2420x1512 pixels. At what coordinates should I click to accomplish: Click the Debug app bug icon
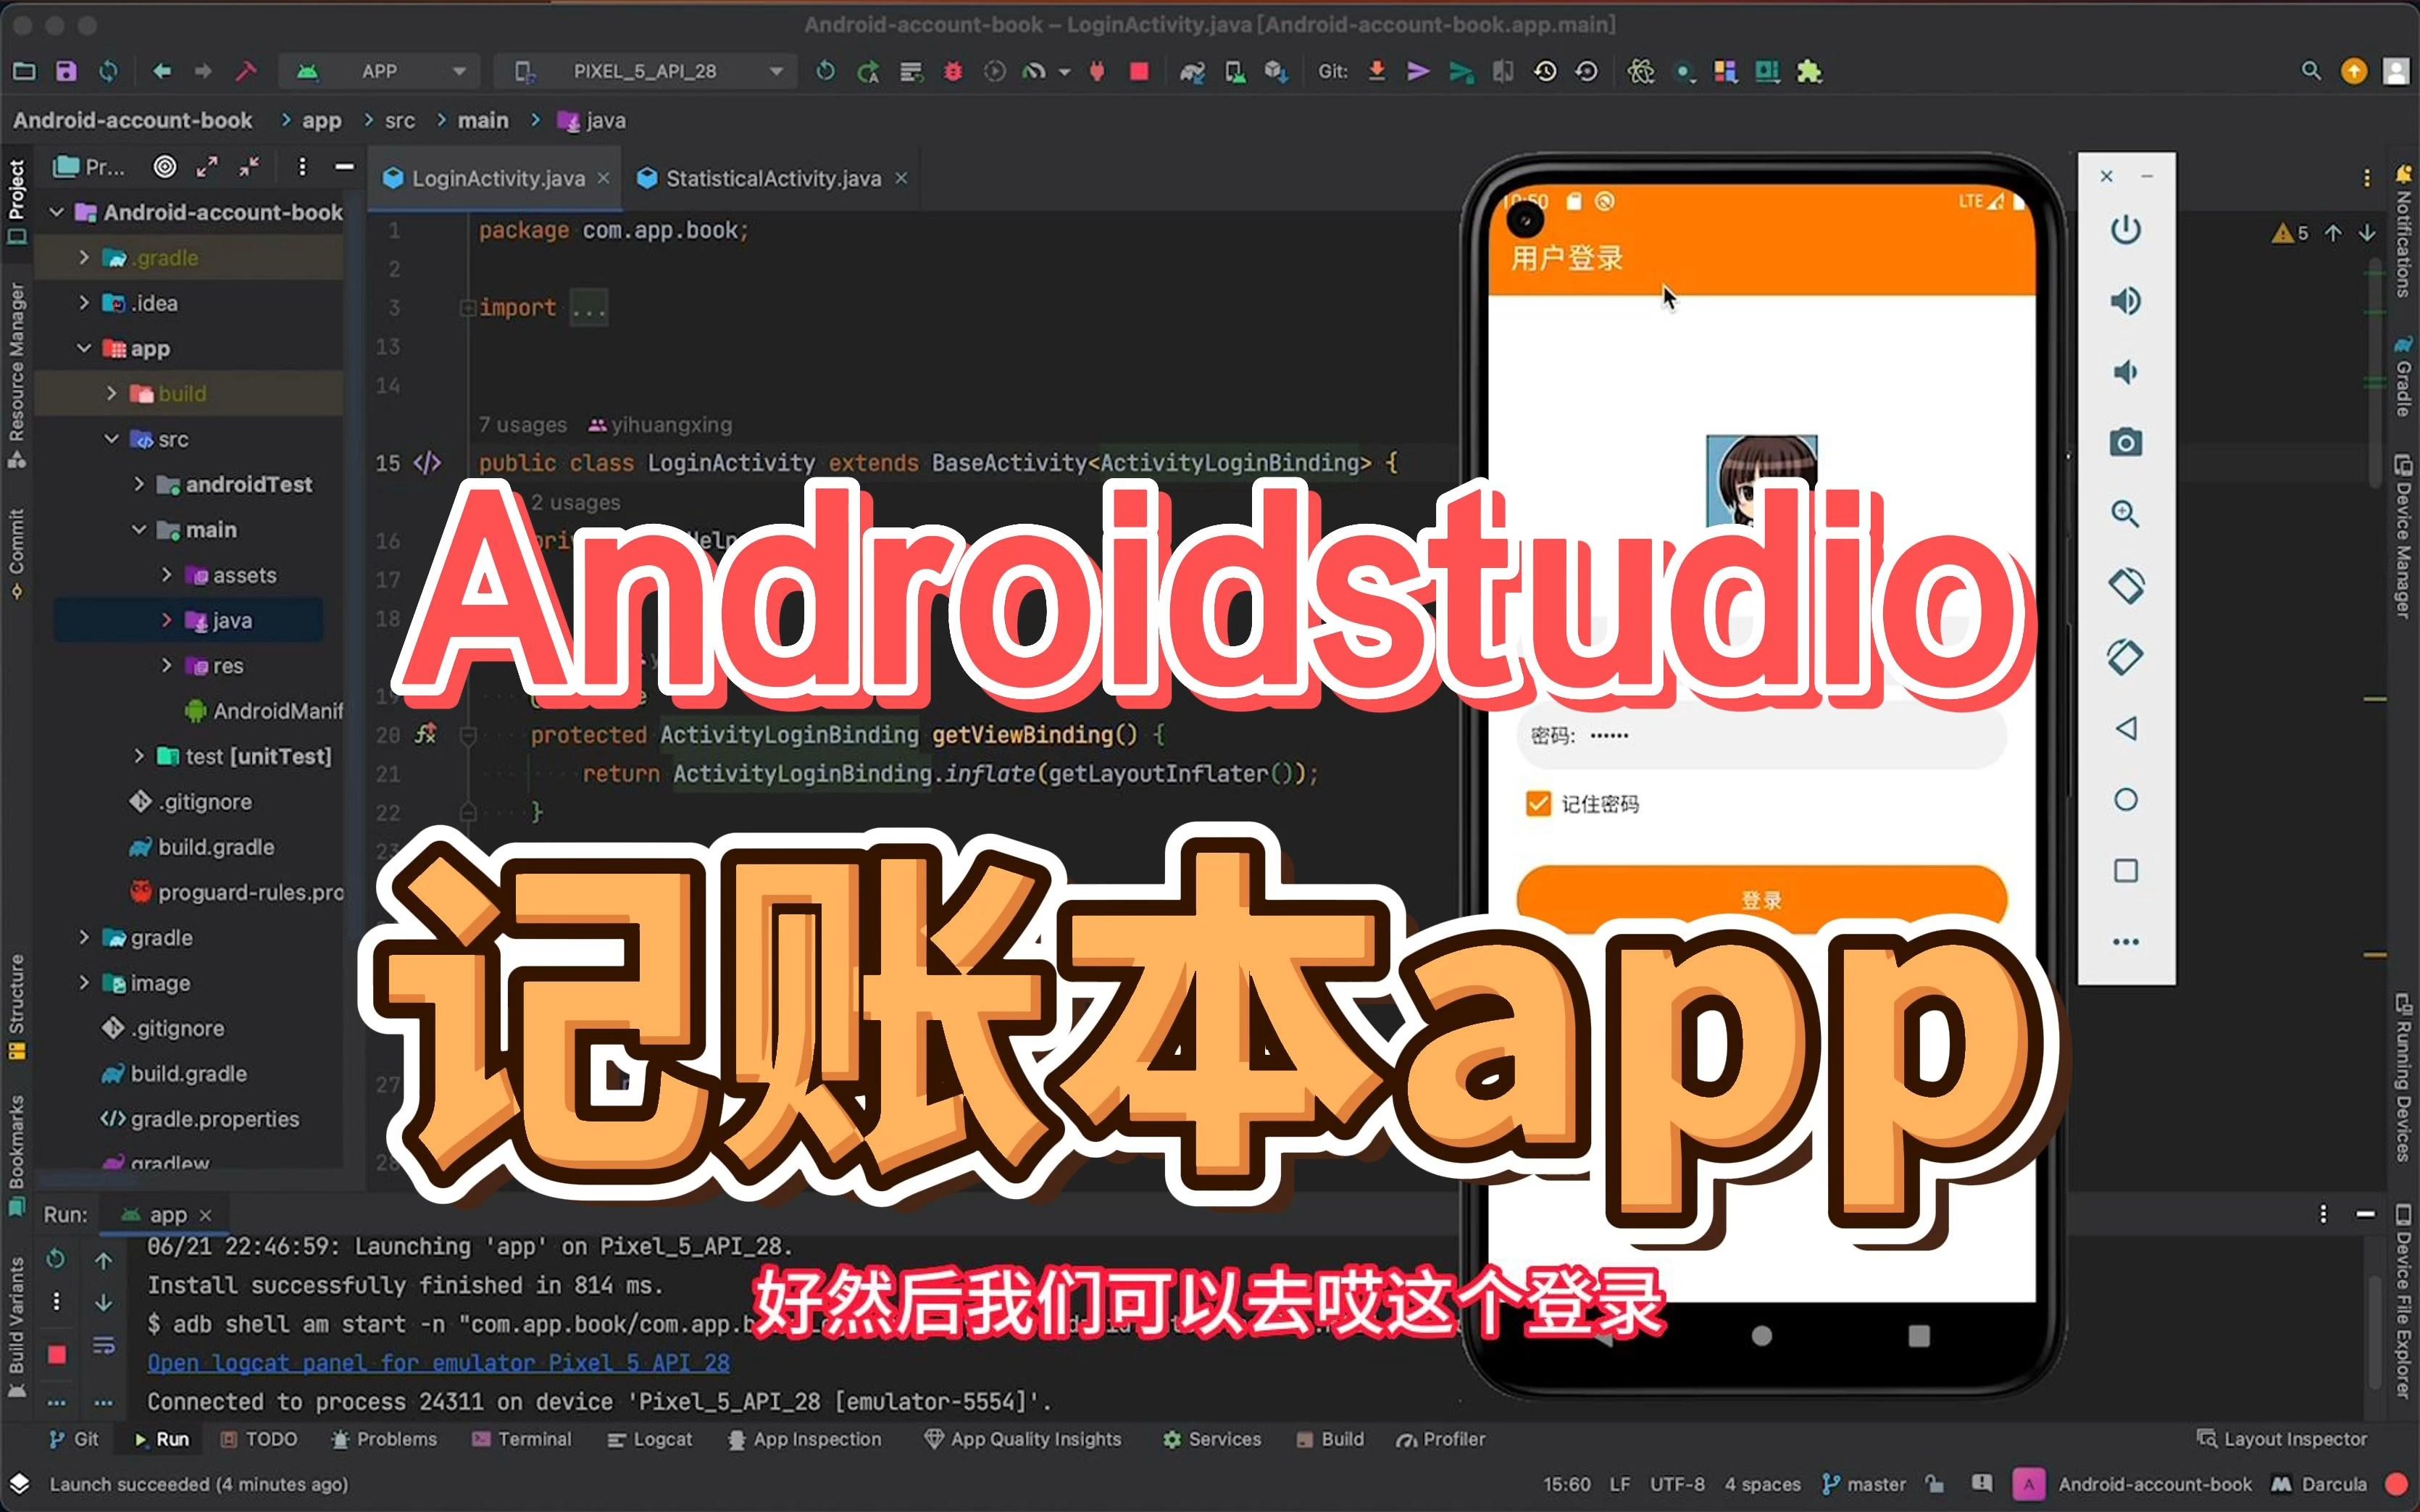953,71
